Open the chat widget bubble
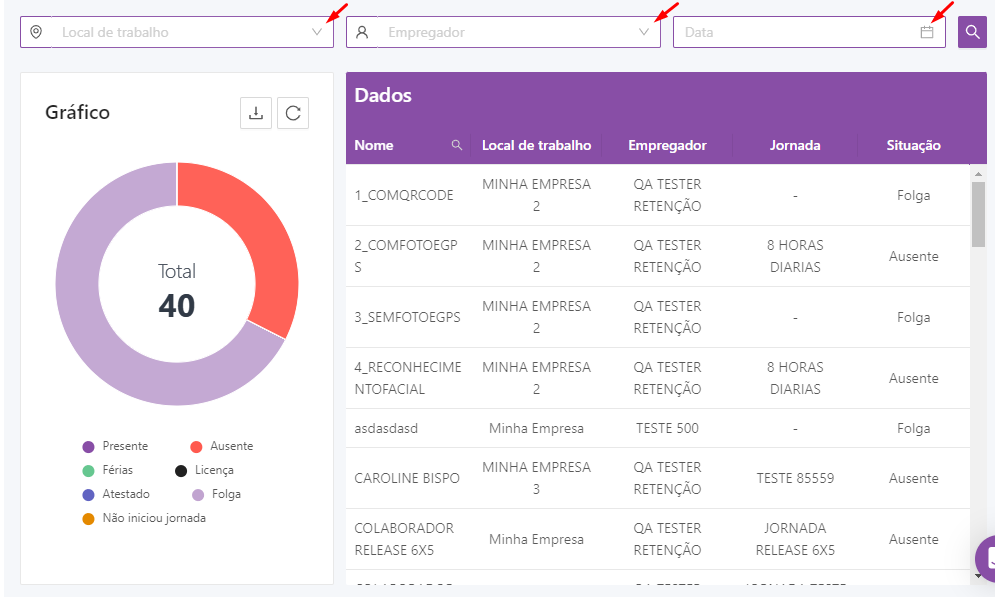995x597 pixels. [x=985, y=557]
